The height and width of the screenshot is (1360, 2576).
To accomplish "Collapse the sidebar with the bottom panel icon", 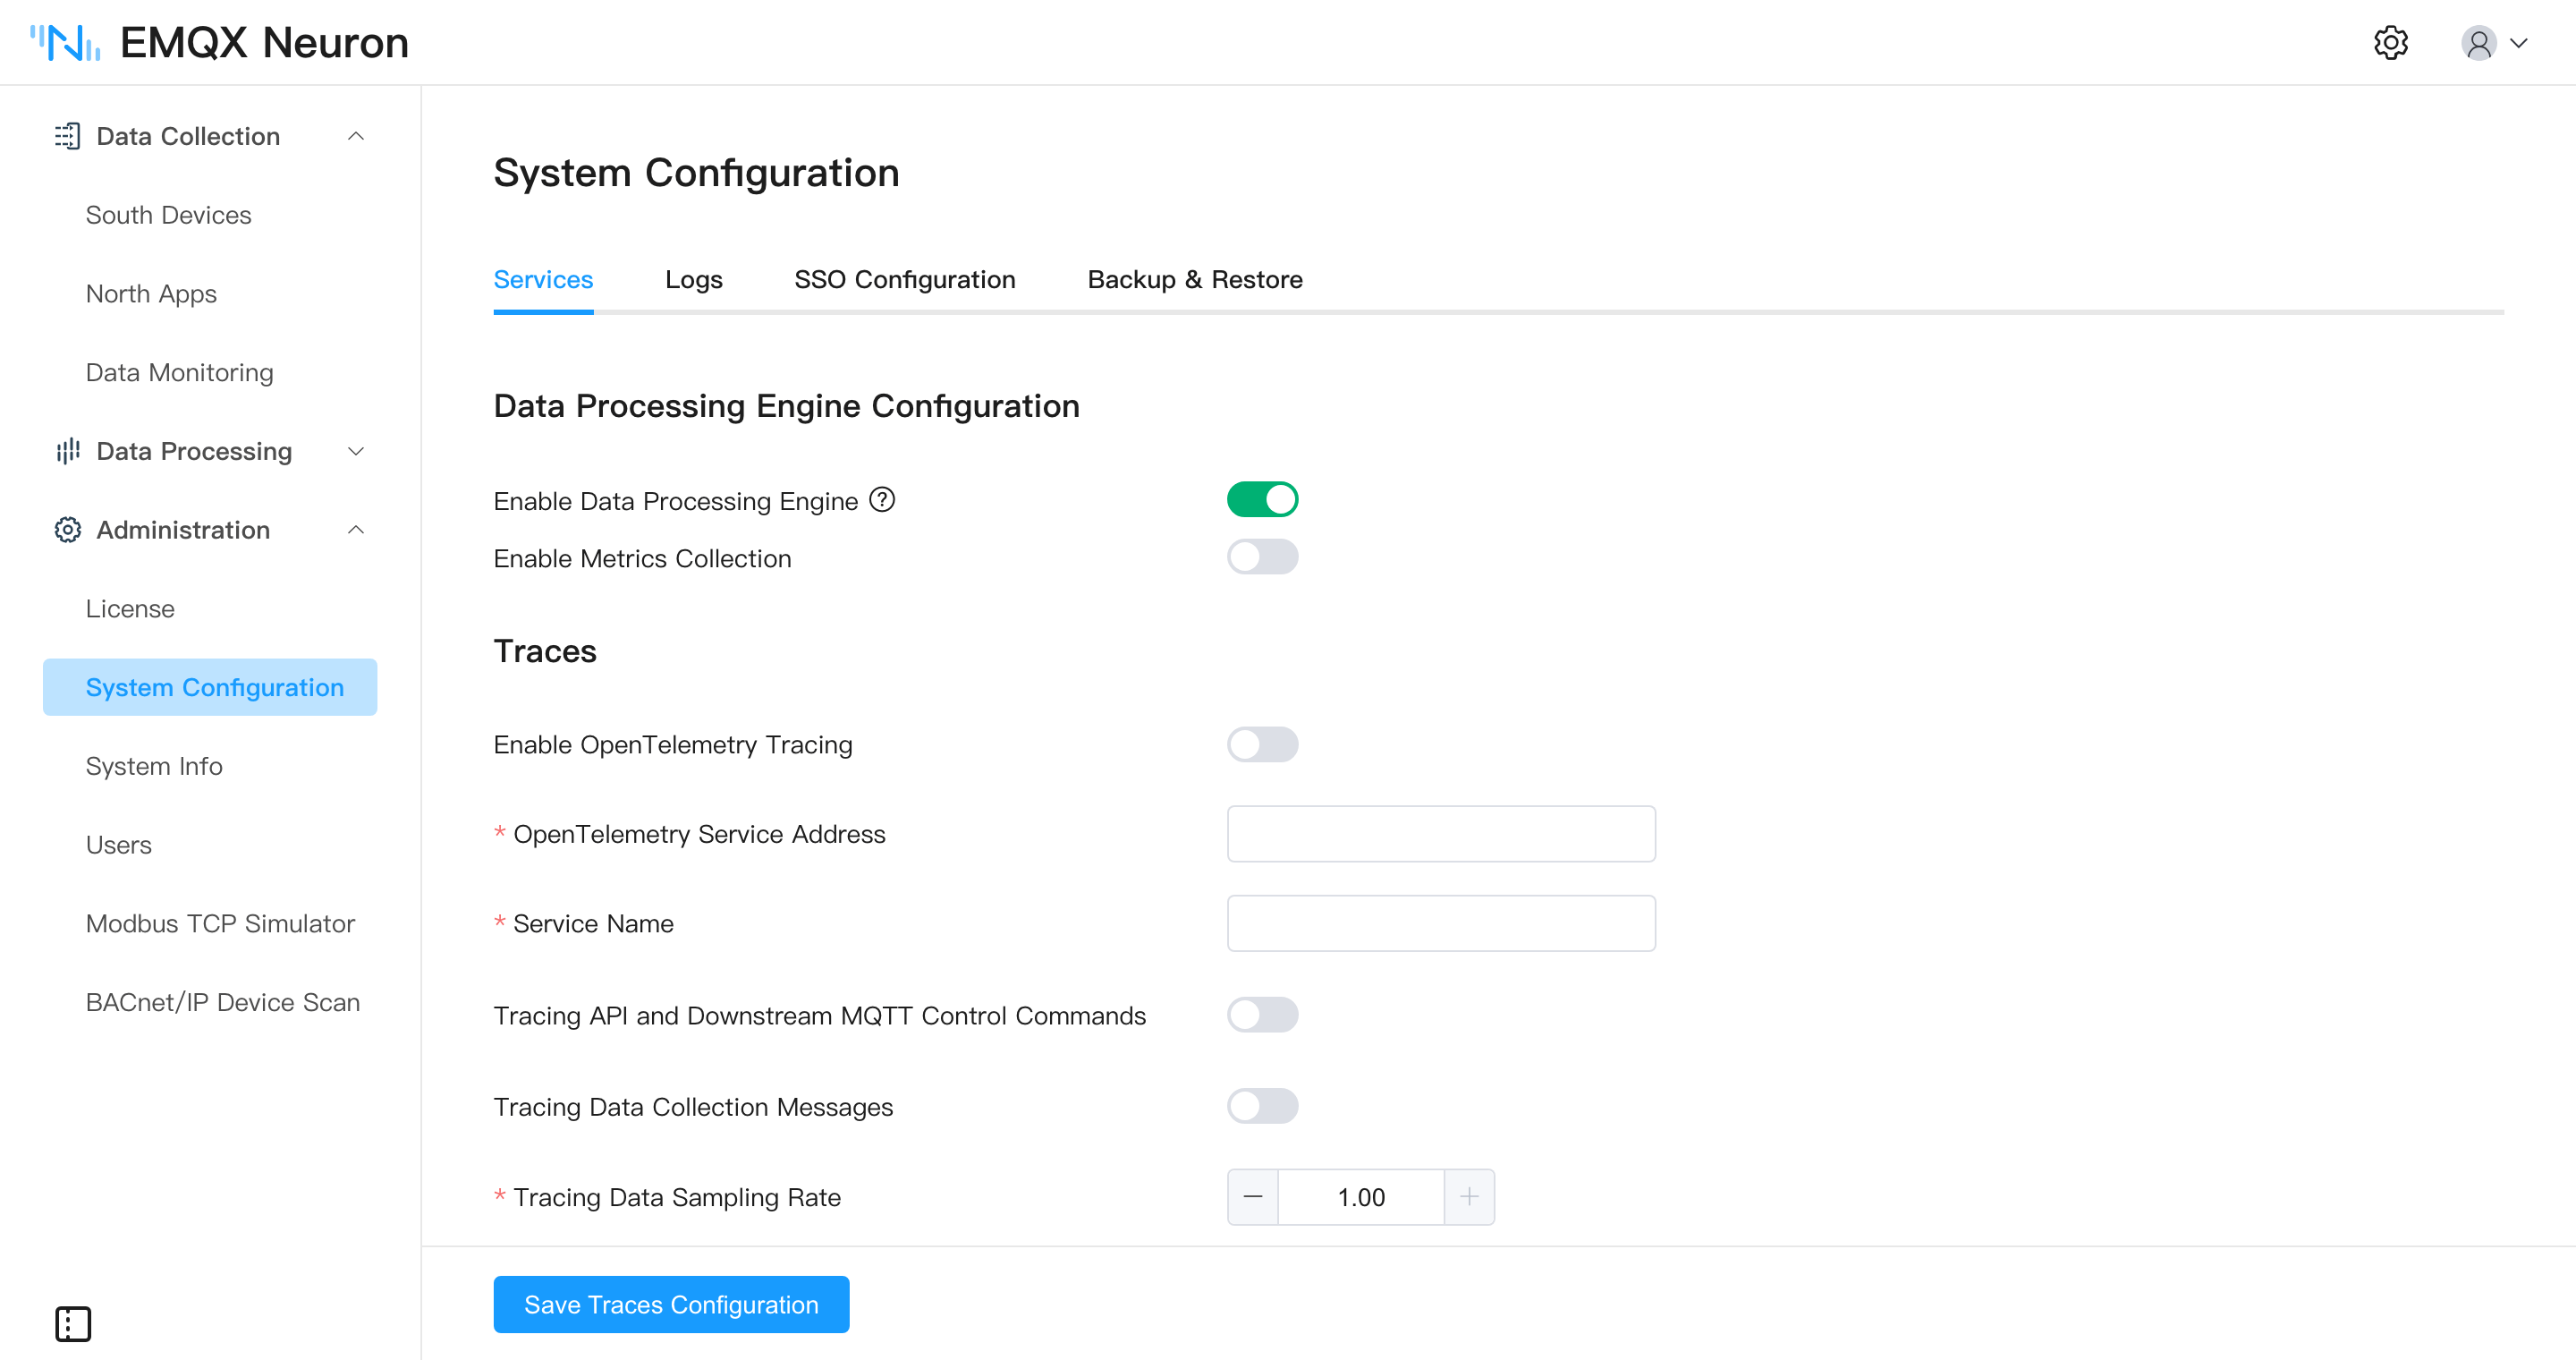I will click(x=73, y=1323).
